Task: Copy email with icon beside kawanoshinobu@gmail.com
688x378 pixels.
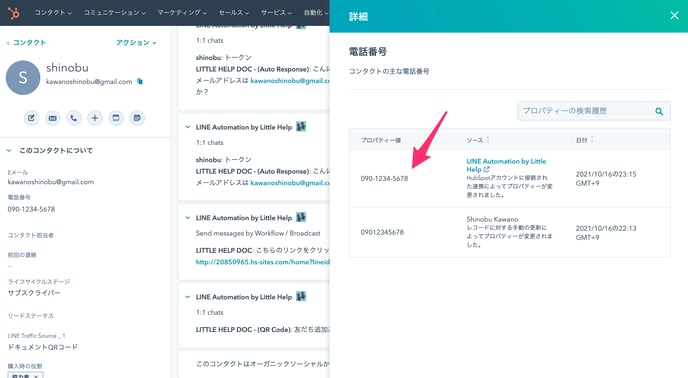Action: point(140,81)
